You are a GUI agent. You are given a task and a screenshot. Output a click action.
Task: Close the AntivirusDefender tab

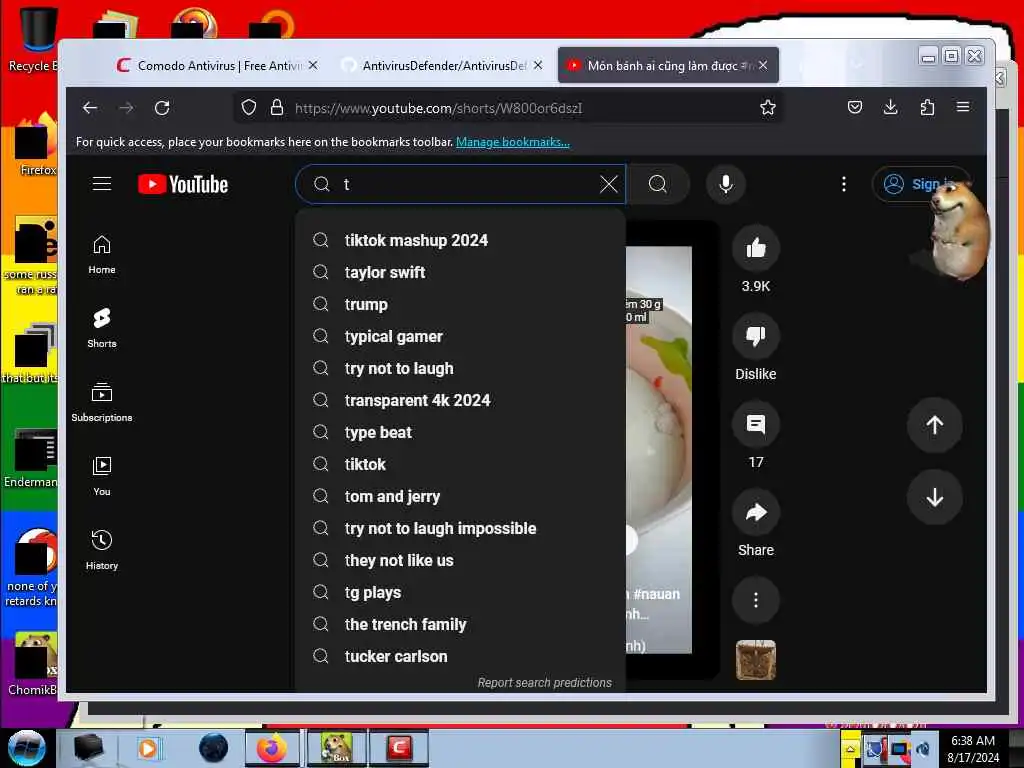[x=537, y=65]
